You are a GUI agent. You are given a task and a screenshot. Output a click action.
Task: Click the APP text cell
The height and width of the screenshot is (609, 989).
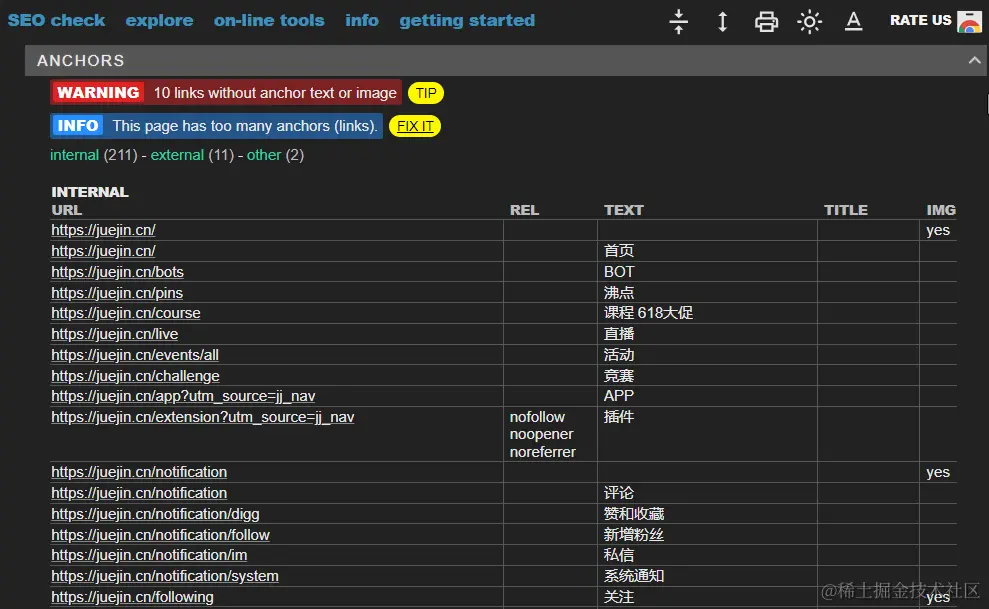click(619, 396)
